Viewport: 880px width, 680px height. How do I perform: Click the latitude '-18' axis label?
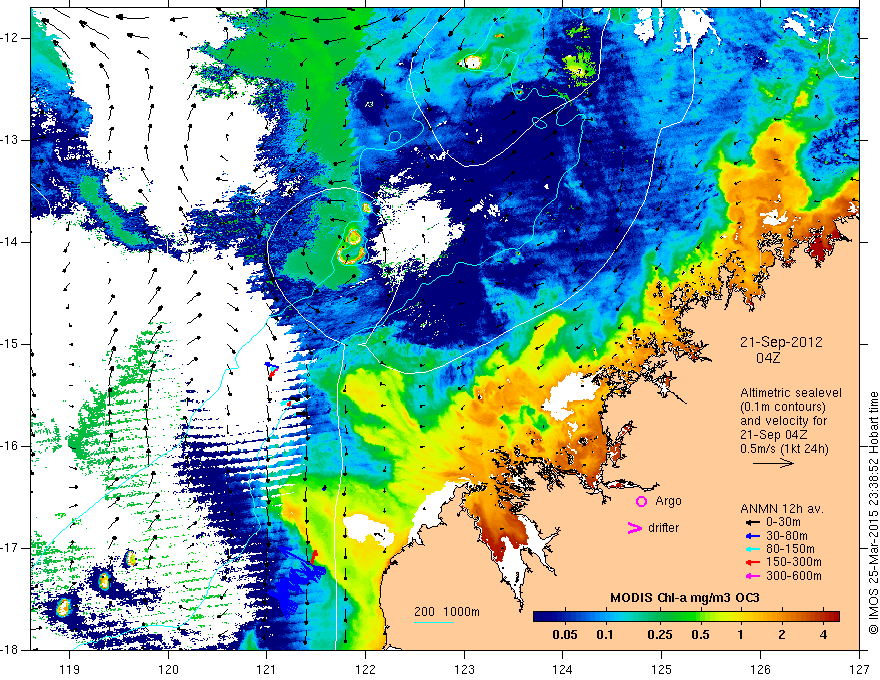pyautogui.click(x=10, y=650)
